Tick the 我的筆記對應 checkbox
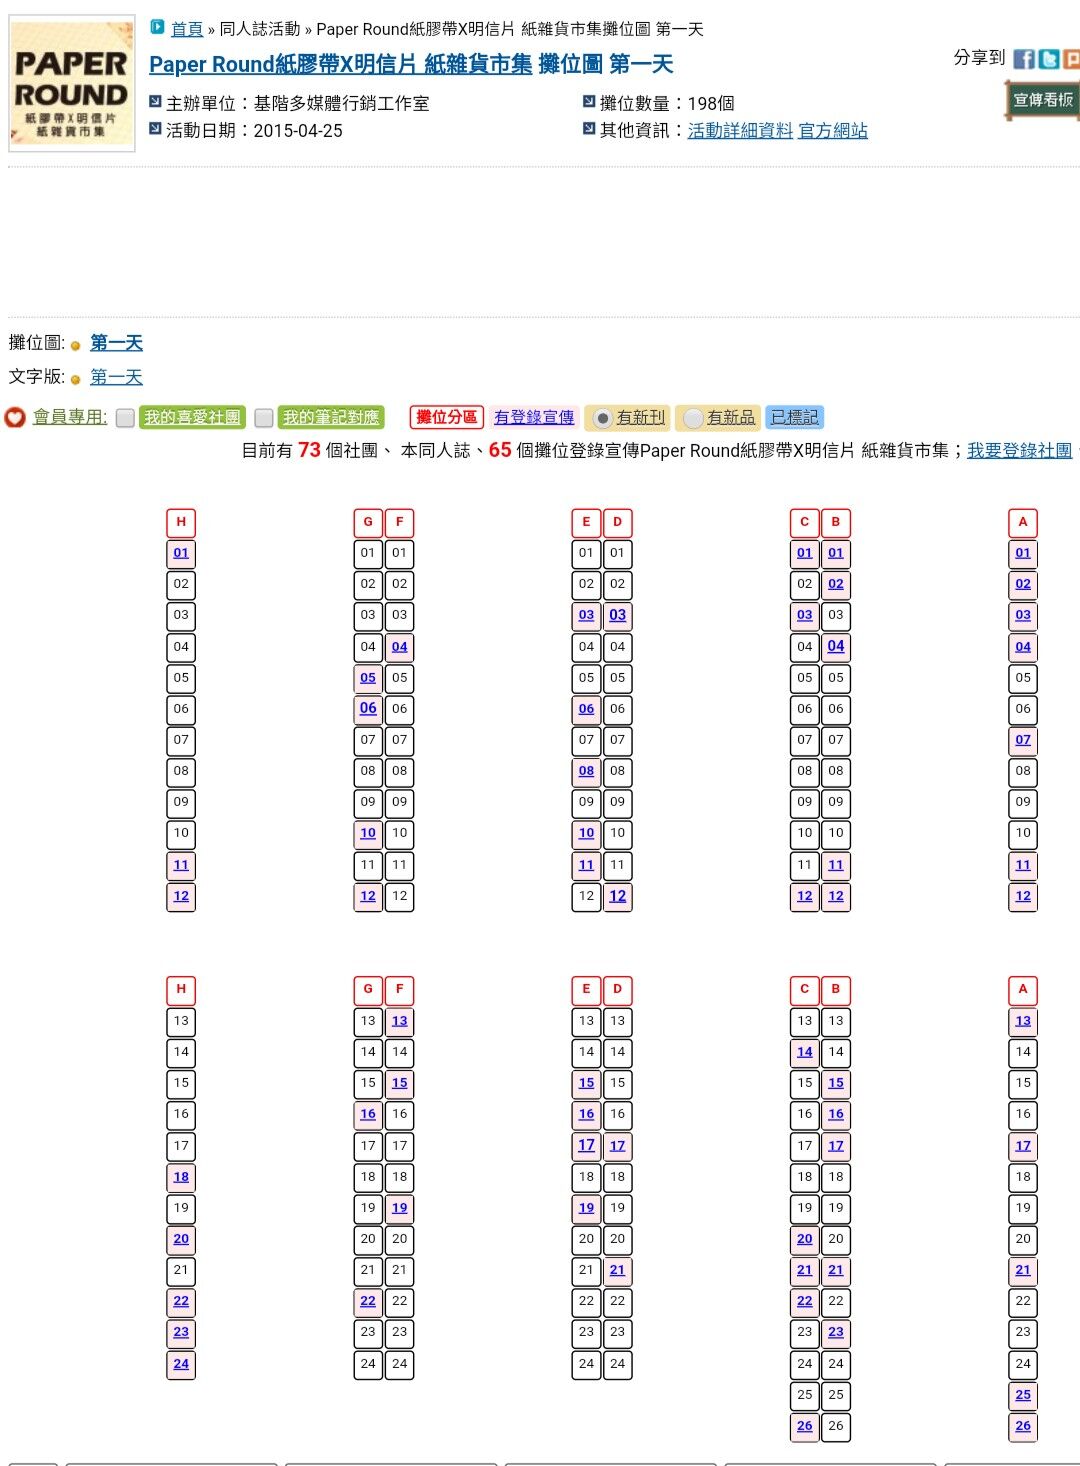The height and width of the screenshot is (1466, 1080). pyautogui.click(x=264, y=418)
